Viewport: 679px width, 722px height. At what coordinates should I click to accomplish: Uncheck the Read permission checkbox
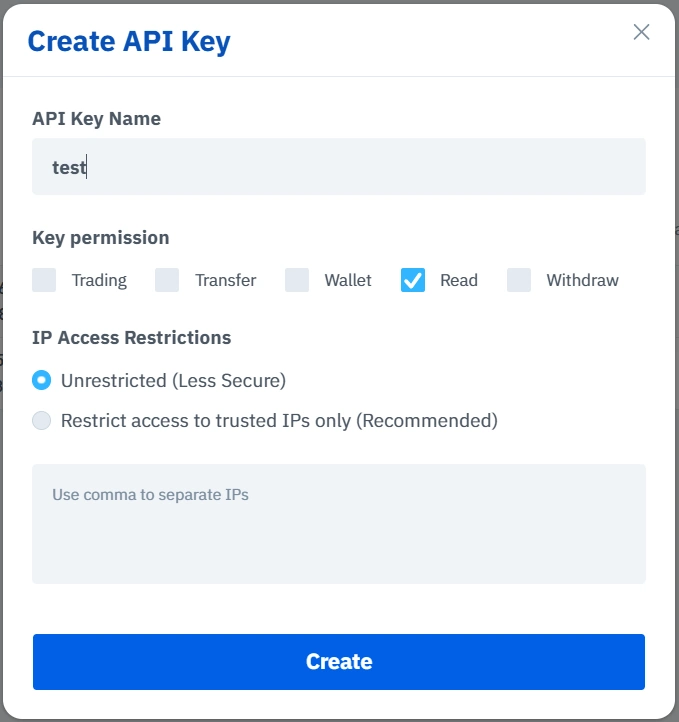pyautogui.click(x=413, y=280)
